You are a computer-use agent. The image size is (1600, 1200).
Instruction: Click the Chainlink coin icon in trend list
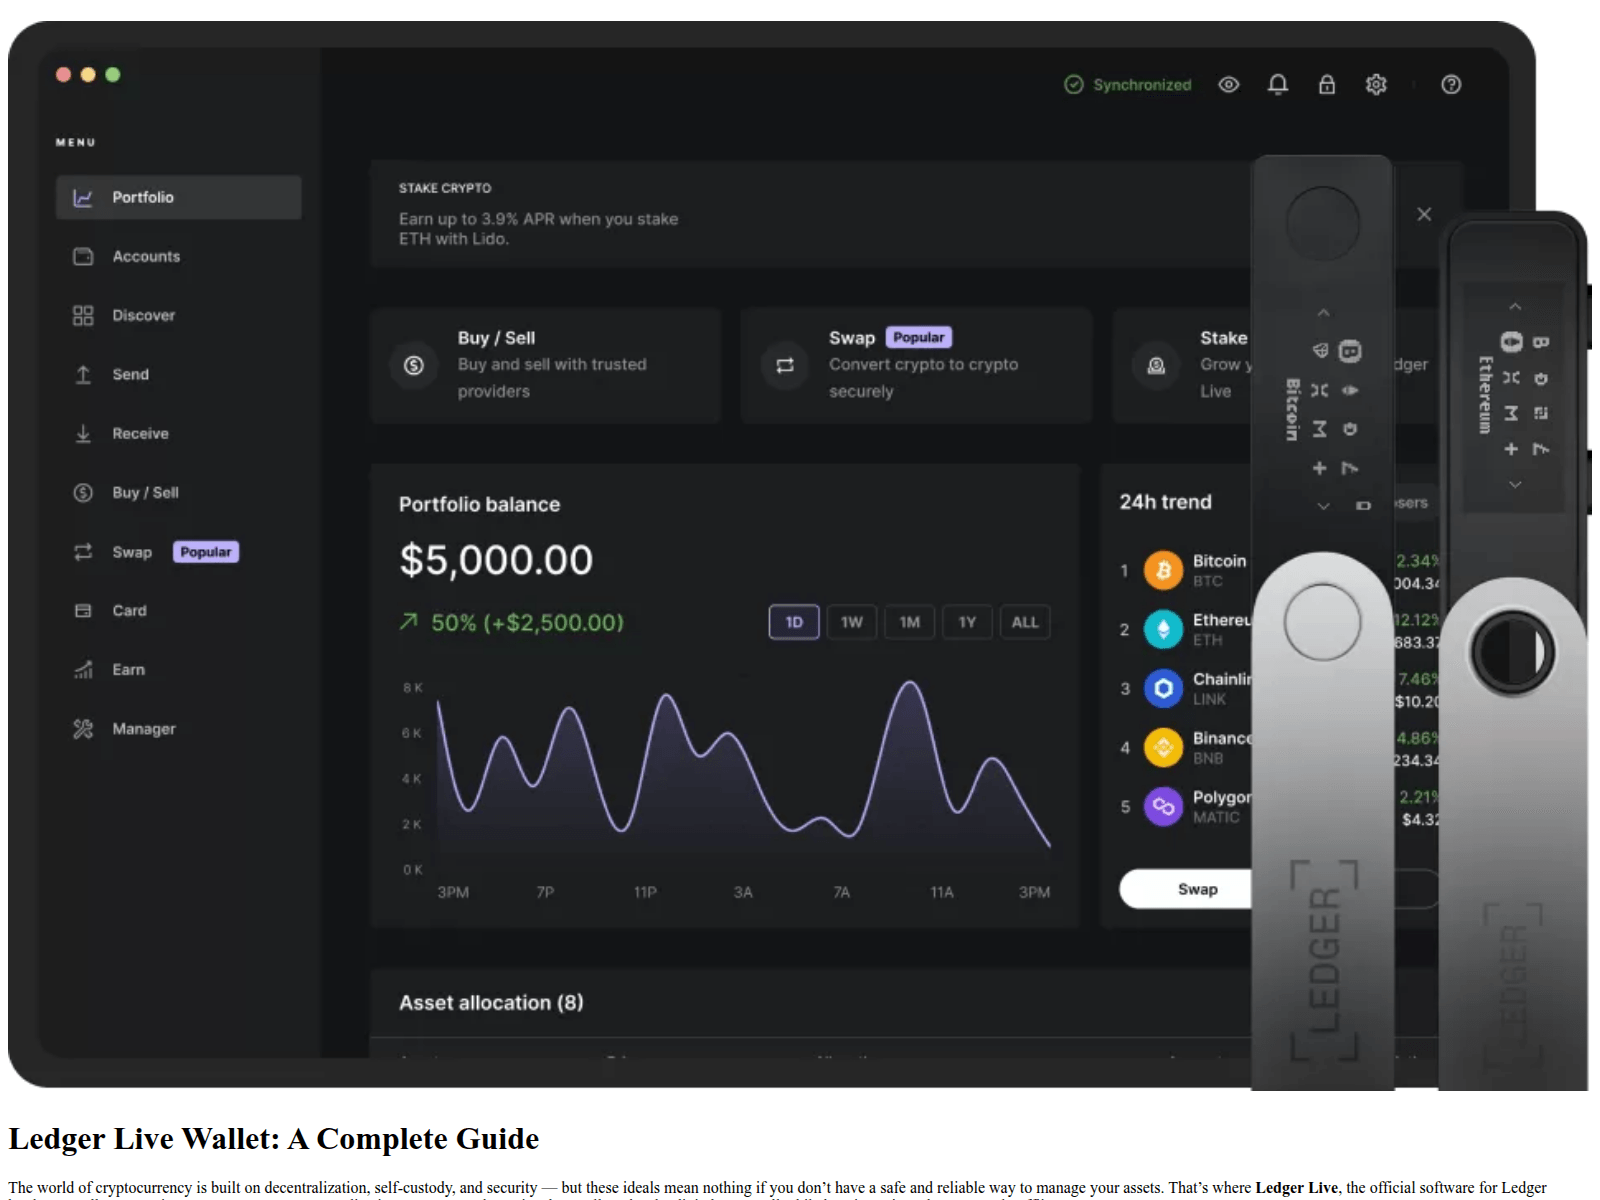(1162, 688)
